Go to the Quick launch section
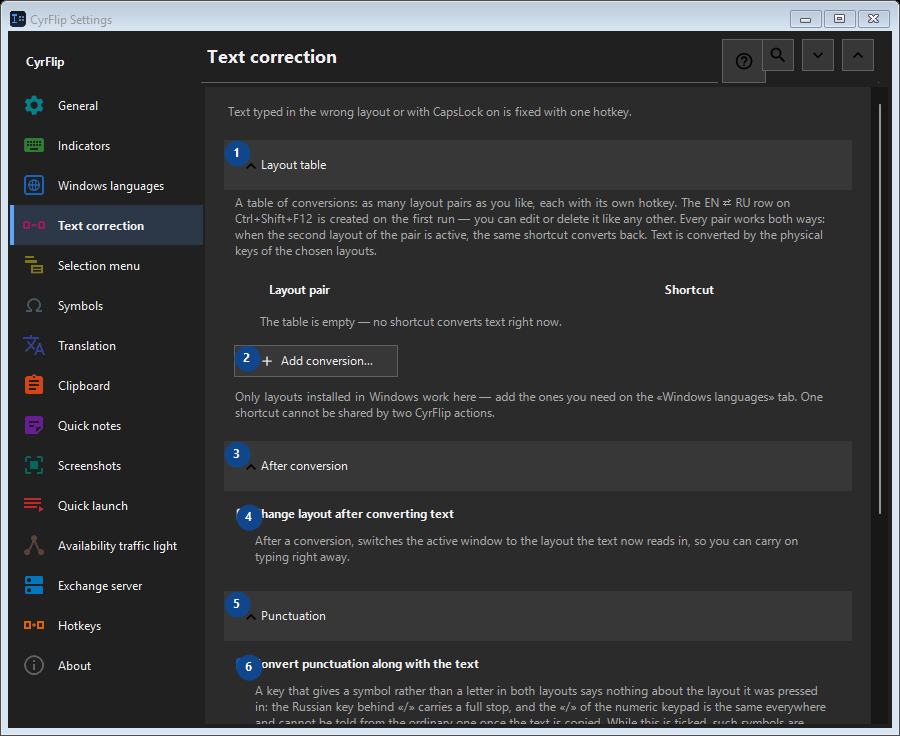Screen dimensions: 900x736 tap(107, 506)
